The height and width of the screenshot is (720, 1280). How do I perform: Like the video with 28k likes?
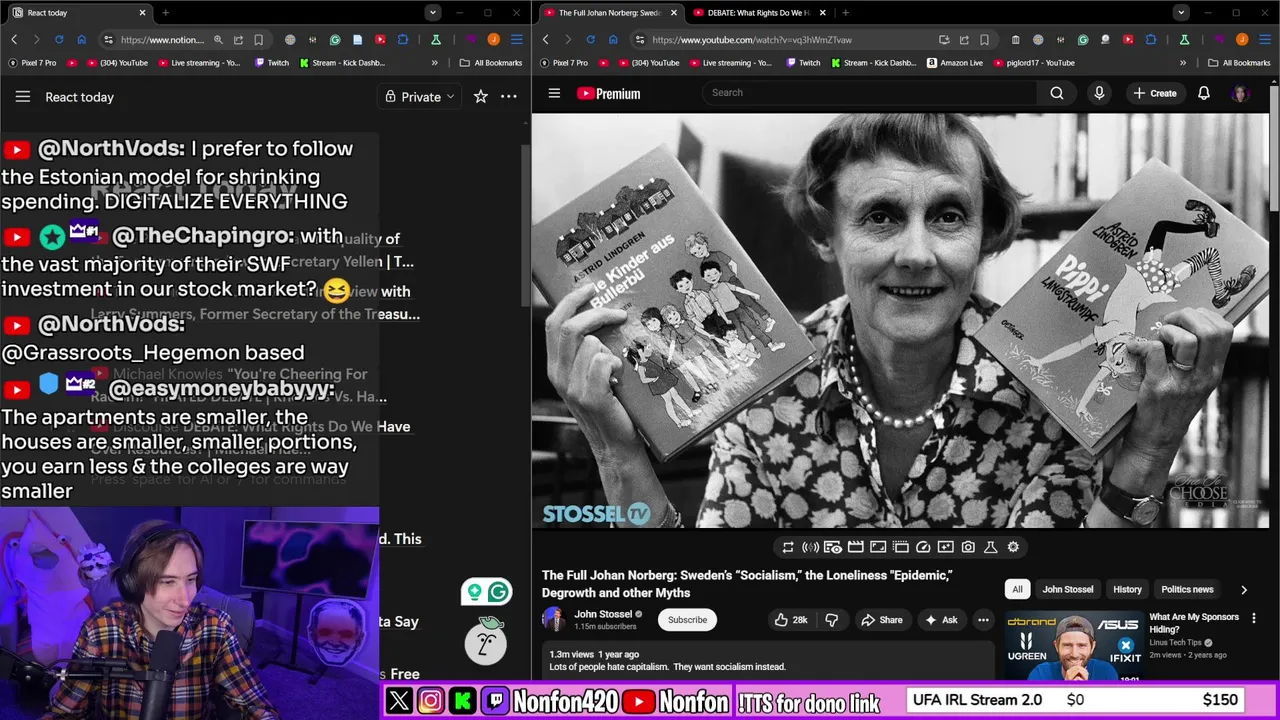pos(791,620)
